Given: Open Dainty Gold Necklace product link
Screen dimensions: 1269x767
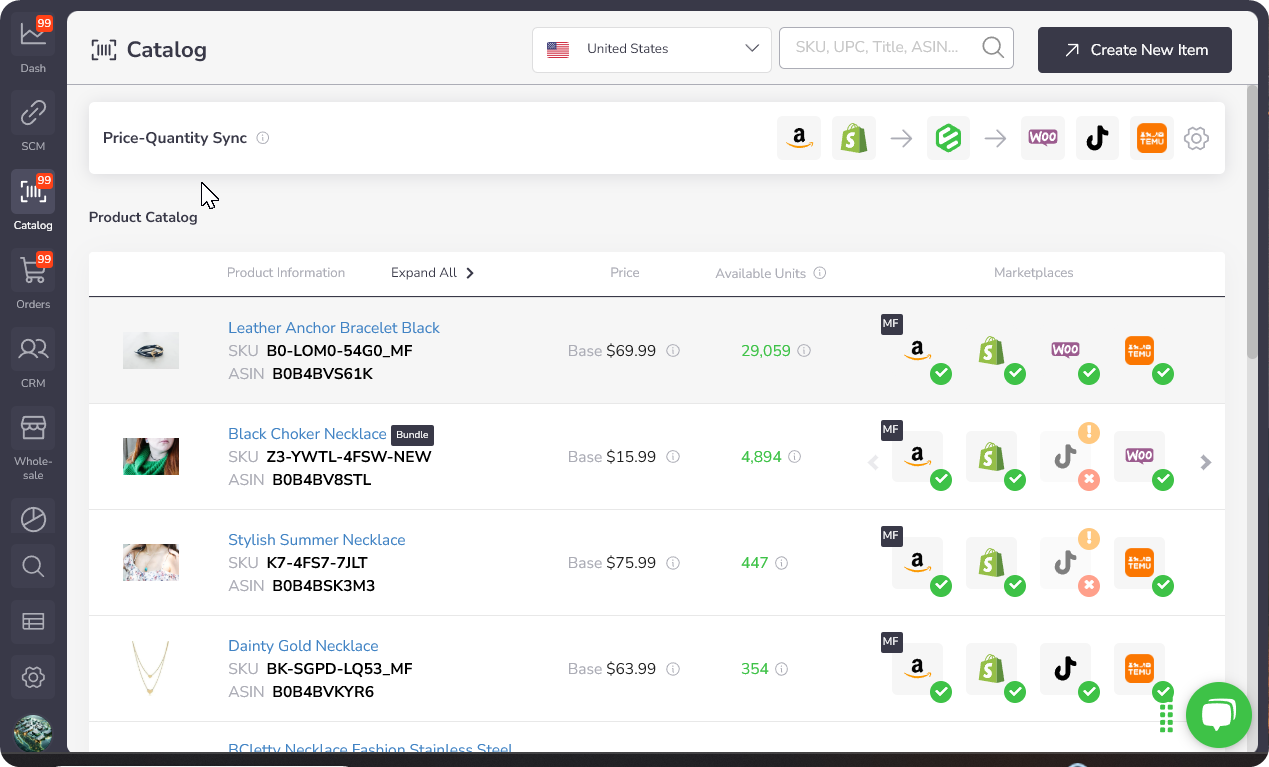Looking at the screenshot, I should click(x=303, y=646).
